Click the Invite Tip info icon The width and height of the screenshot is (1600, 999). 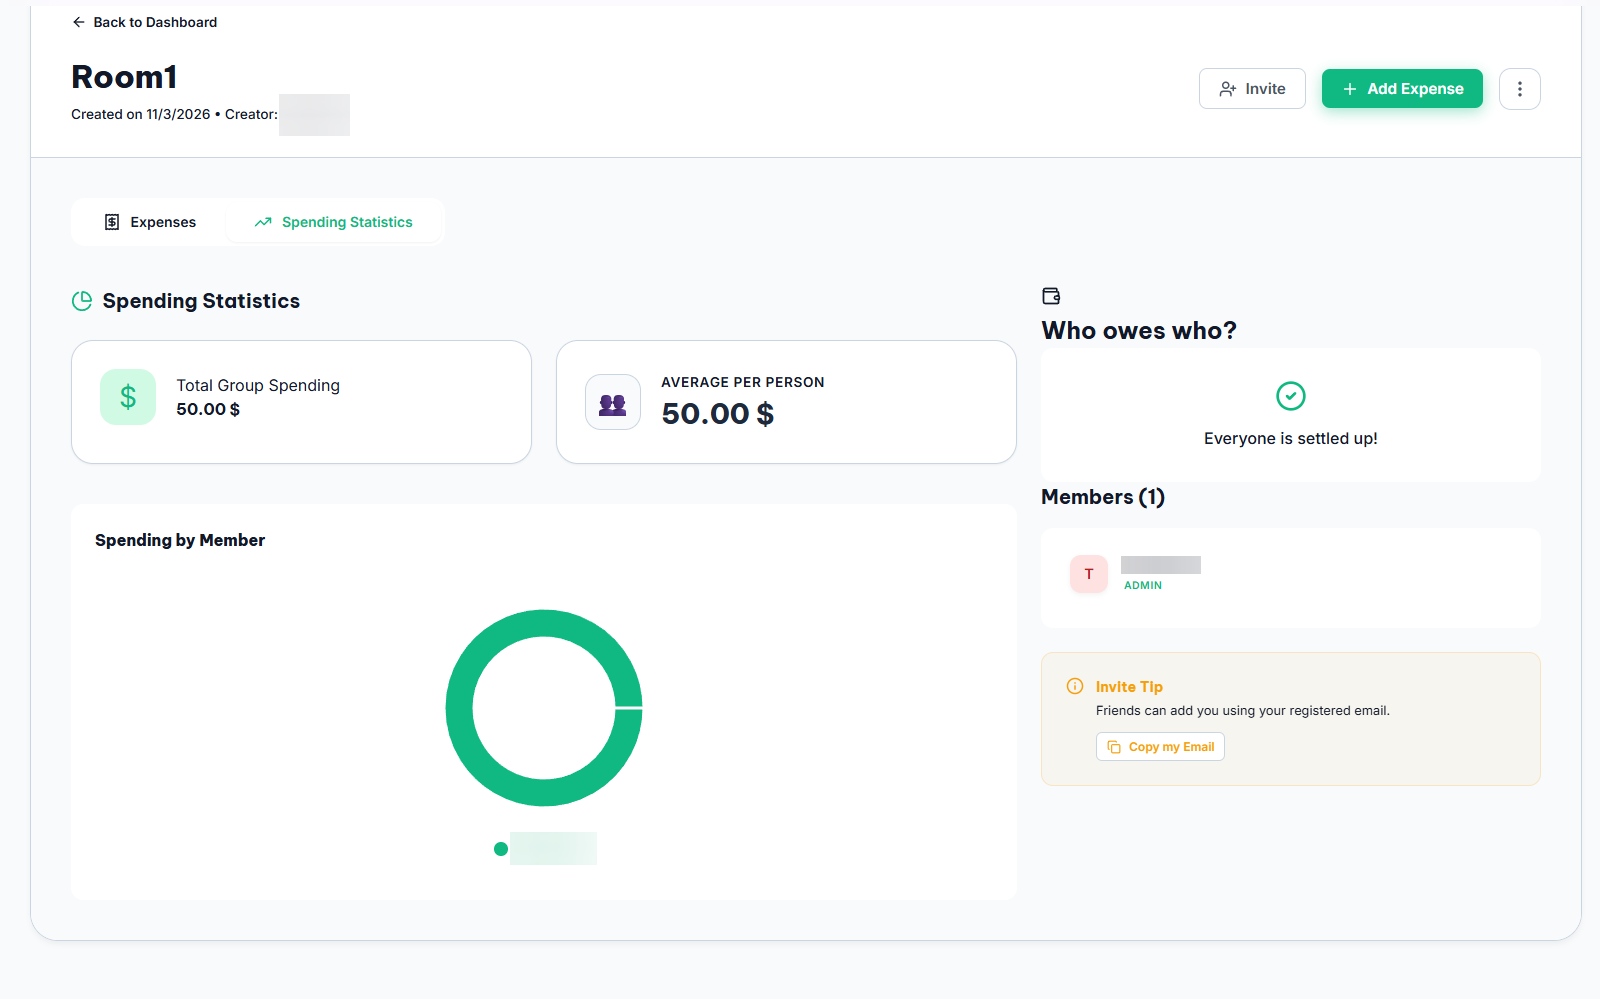(1075, 686)
